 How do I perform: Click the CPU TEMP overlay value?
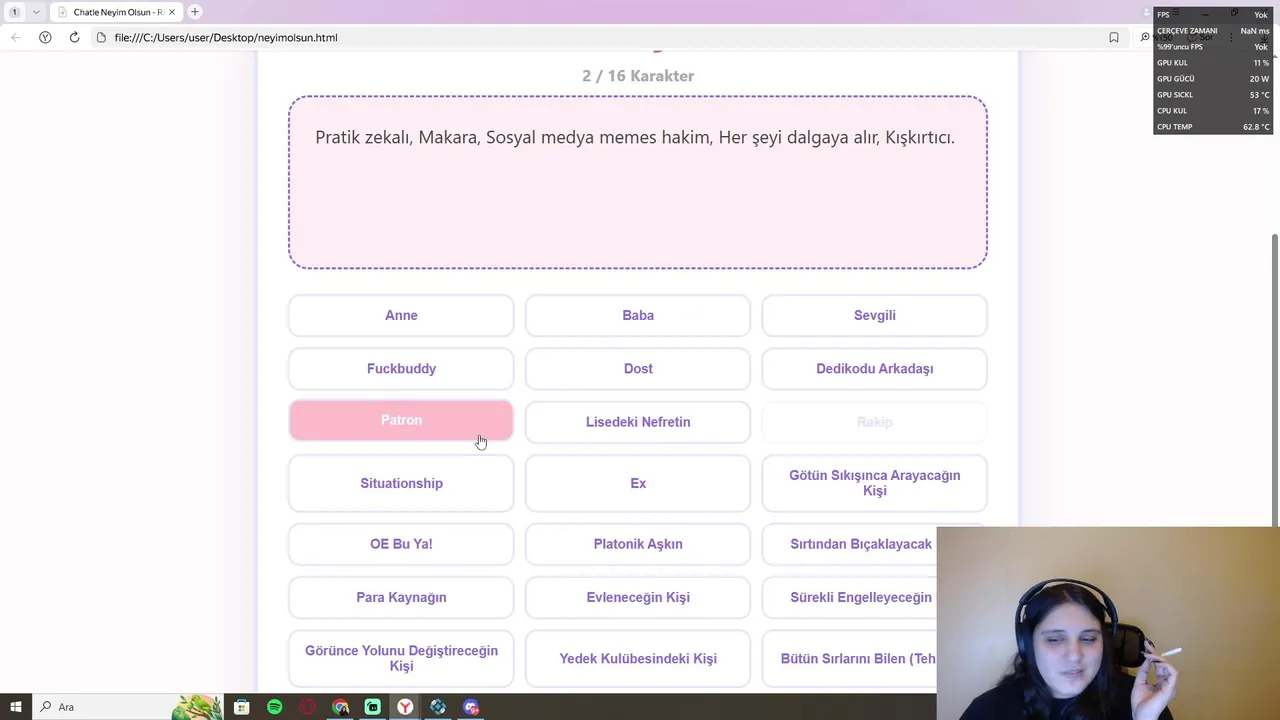[1256, 127]
